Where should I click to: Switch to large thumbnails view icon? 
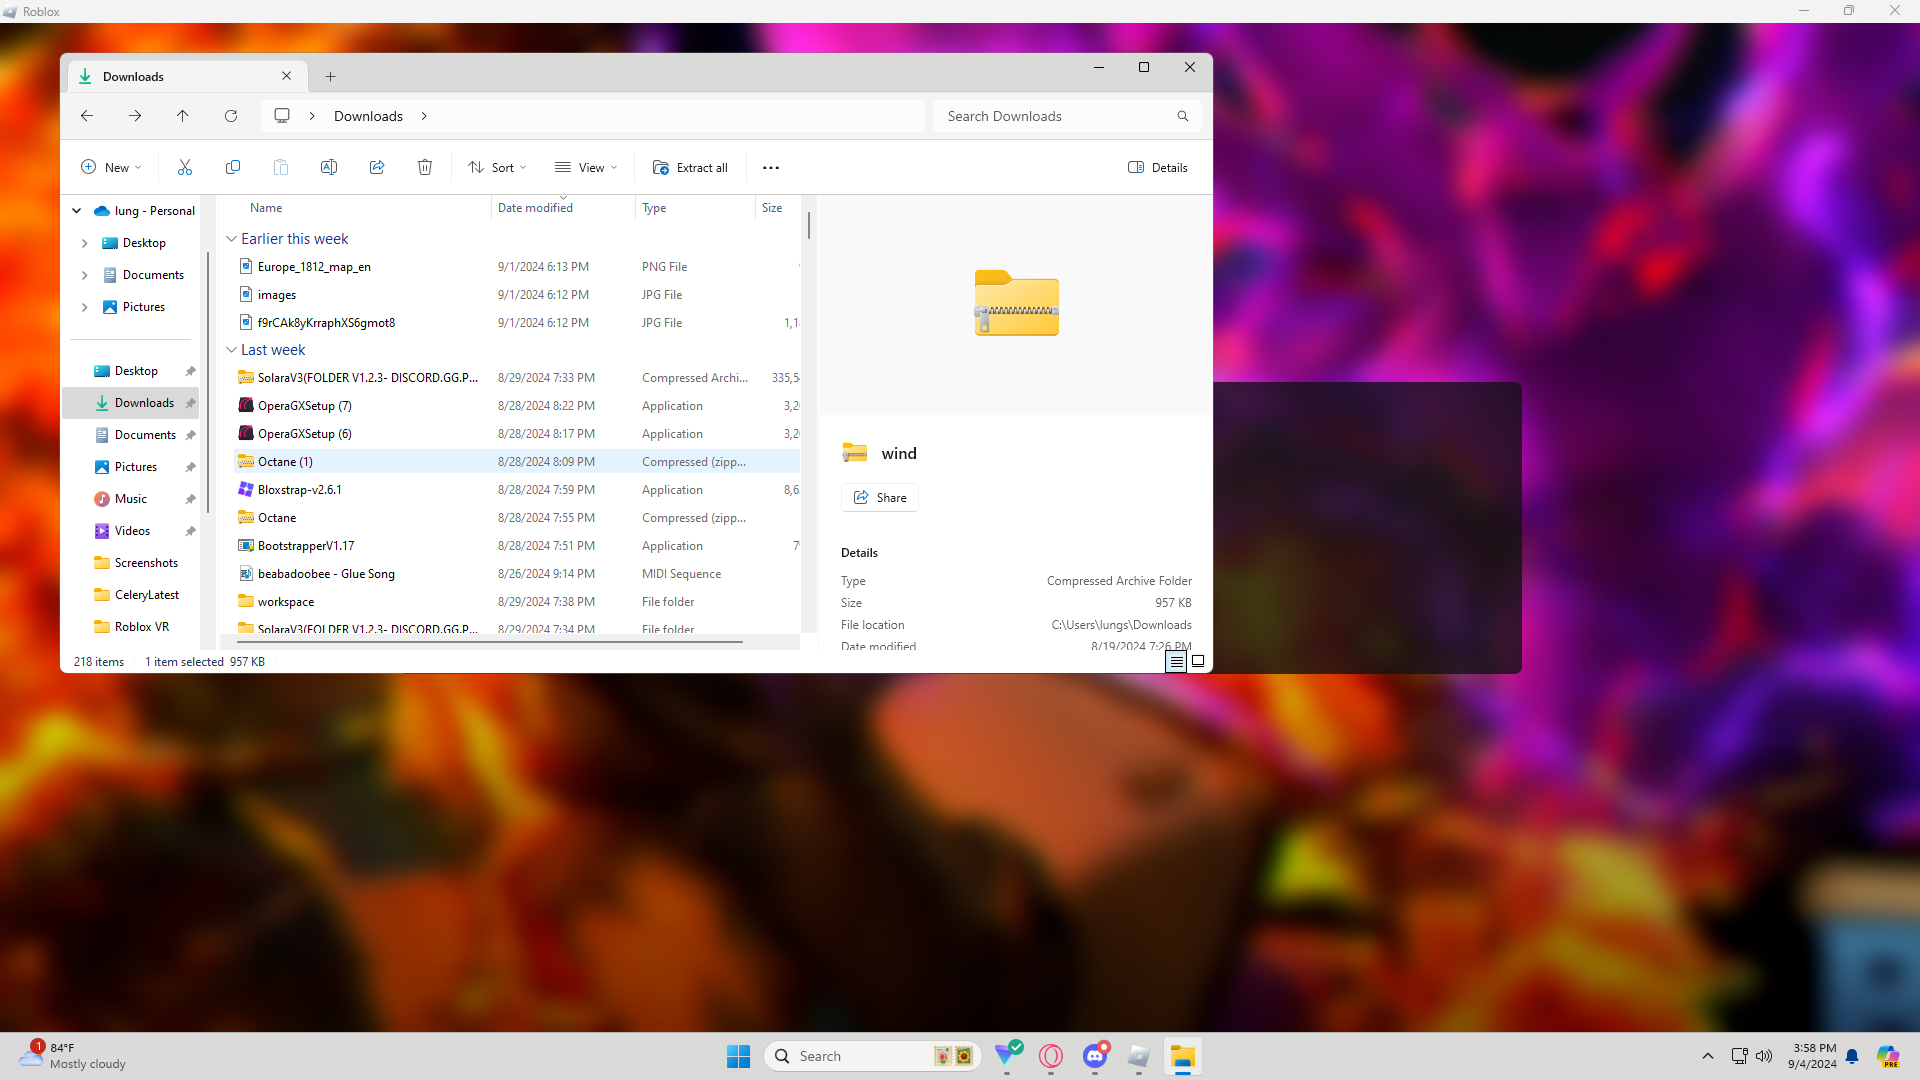tap(1198, 661)
